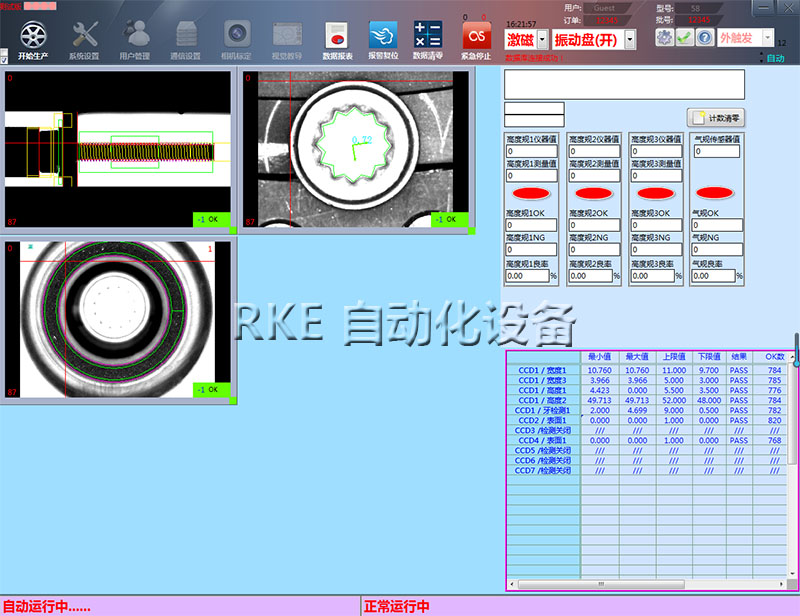This screenshot has height=616, width=800.
Task: Click the blue help question-mark button
Action: coord(705,37)
